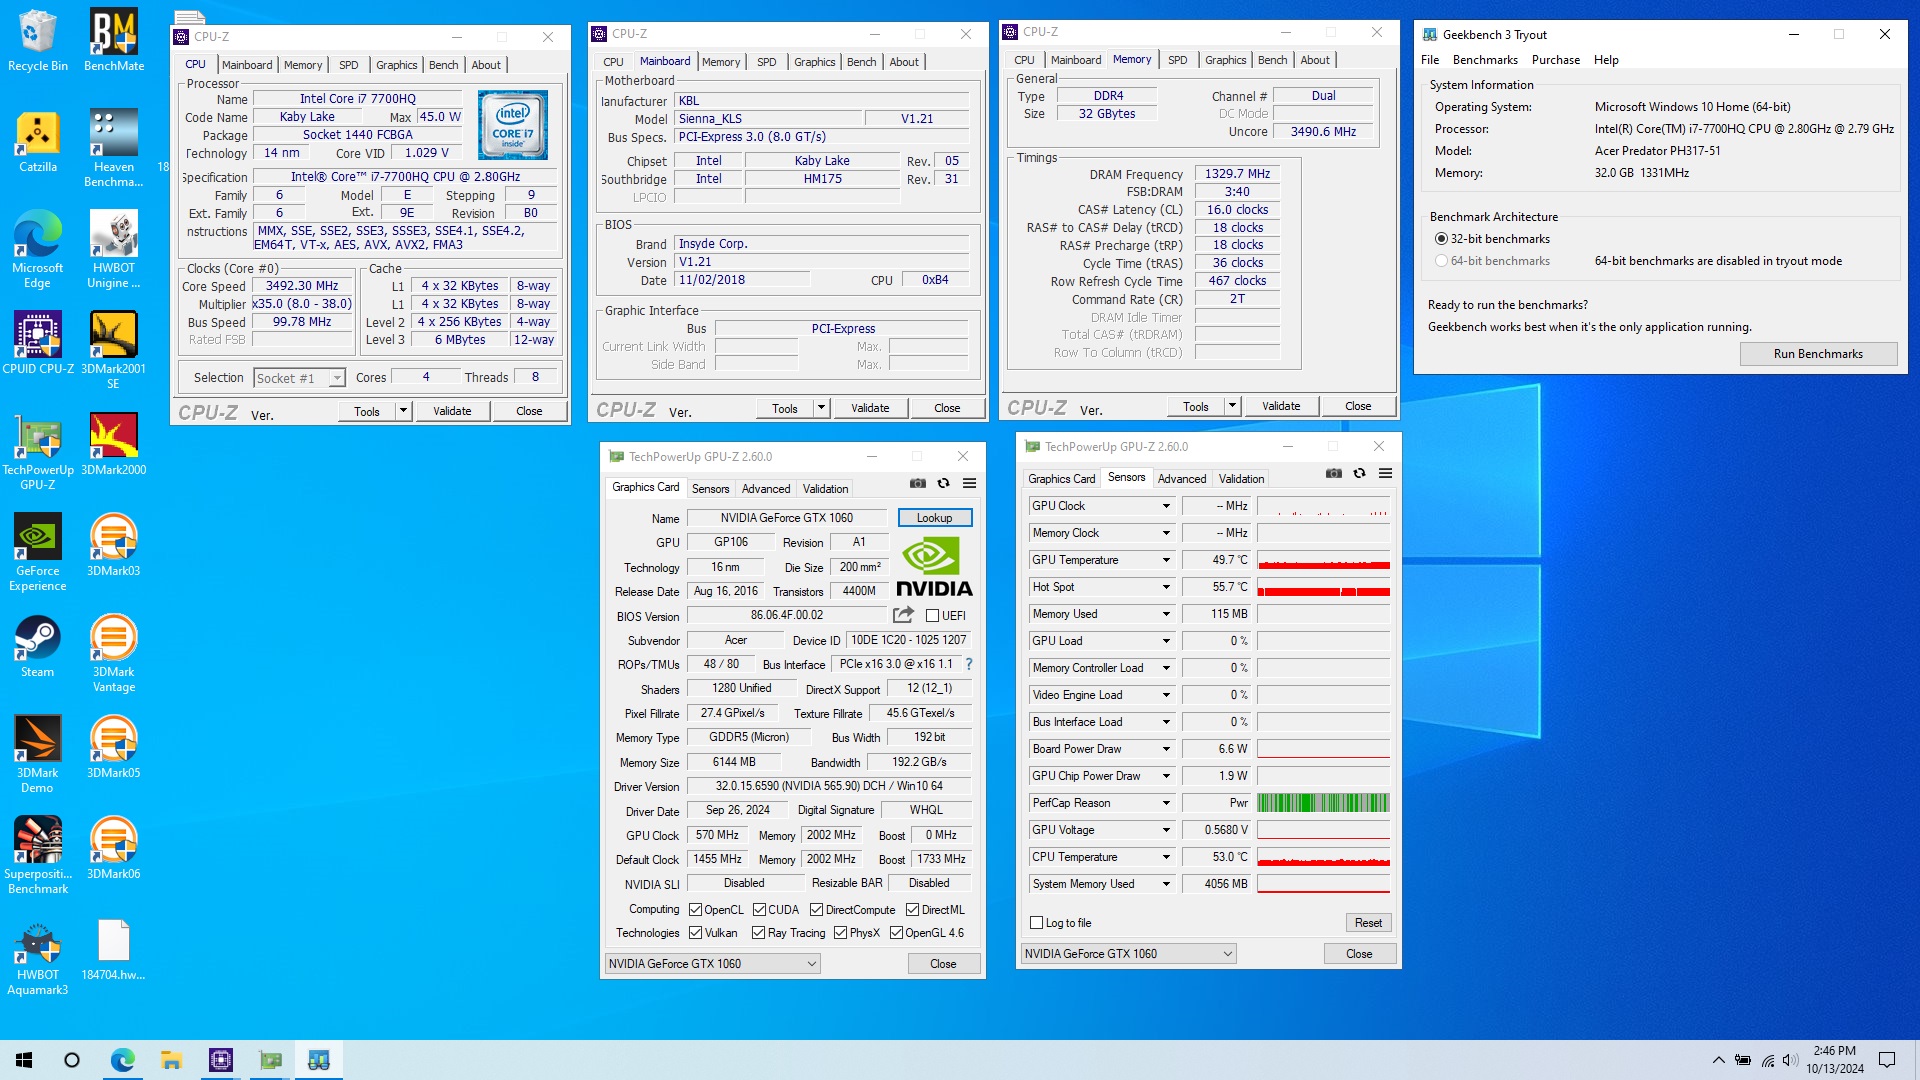The width and height of the screenshot is (1920, 1080).
Task: Click GPU-Z Graphics Card screenshot camera icon
Action: (917, 483)
